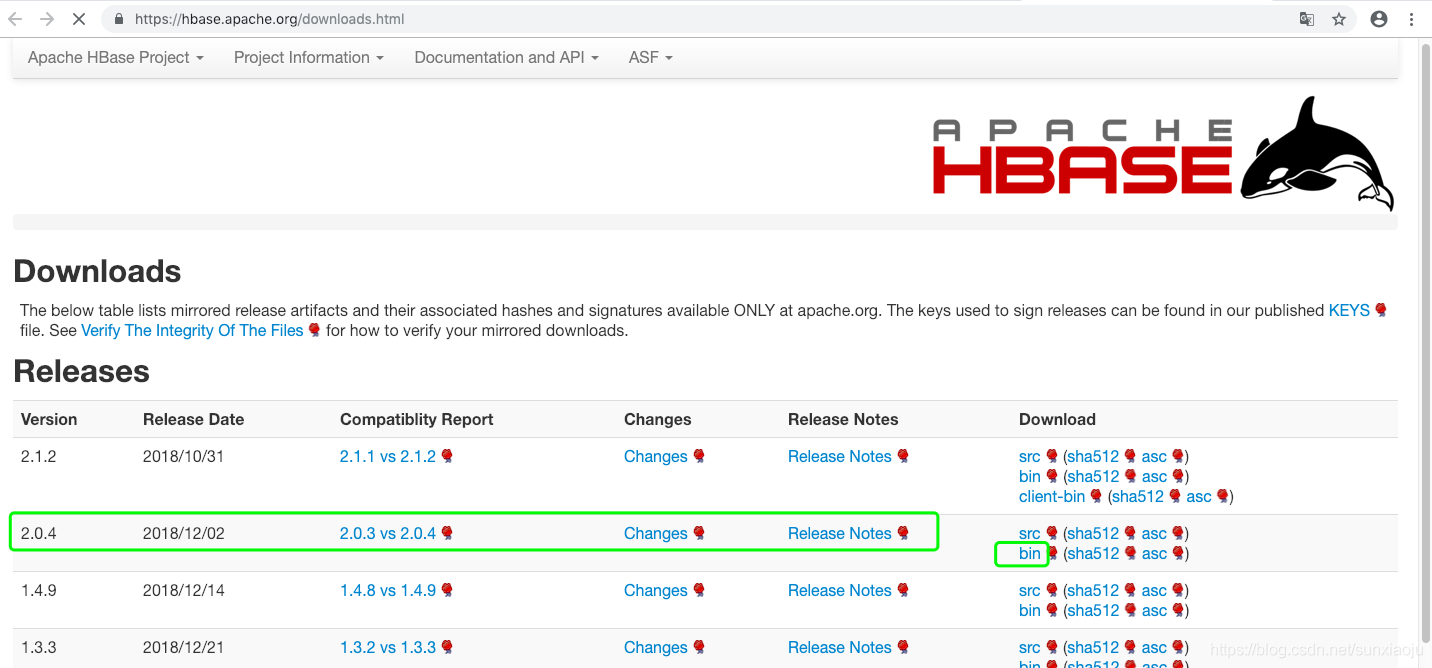Open Changes for version 1.3.3

click(x=656, y=647)
